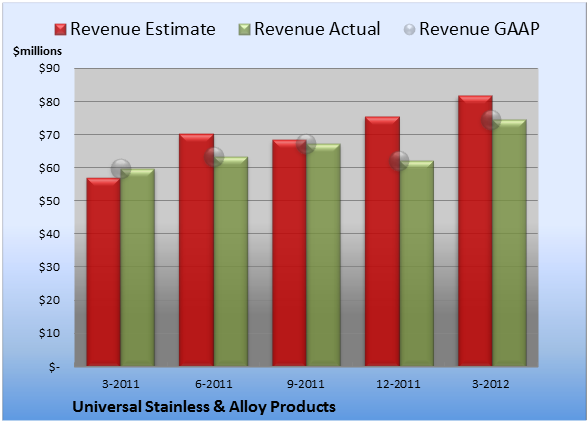588x422 pixels.
Task: Select the Revenue Actual legend label
Action: coord(317,29)
